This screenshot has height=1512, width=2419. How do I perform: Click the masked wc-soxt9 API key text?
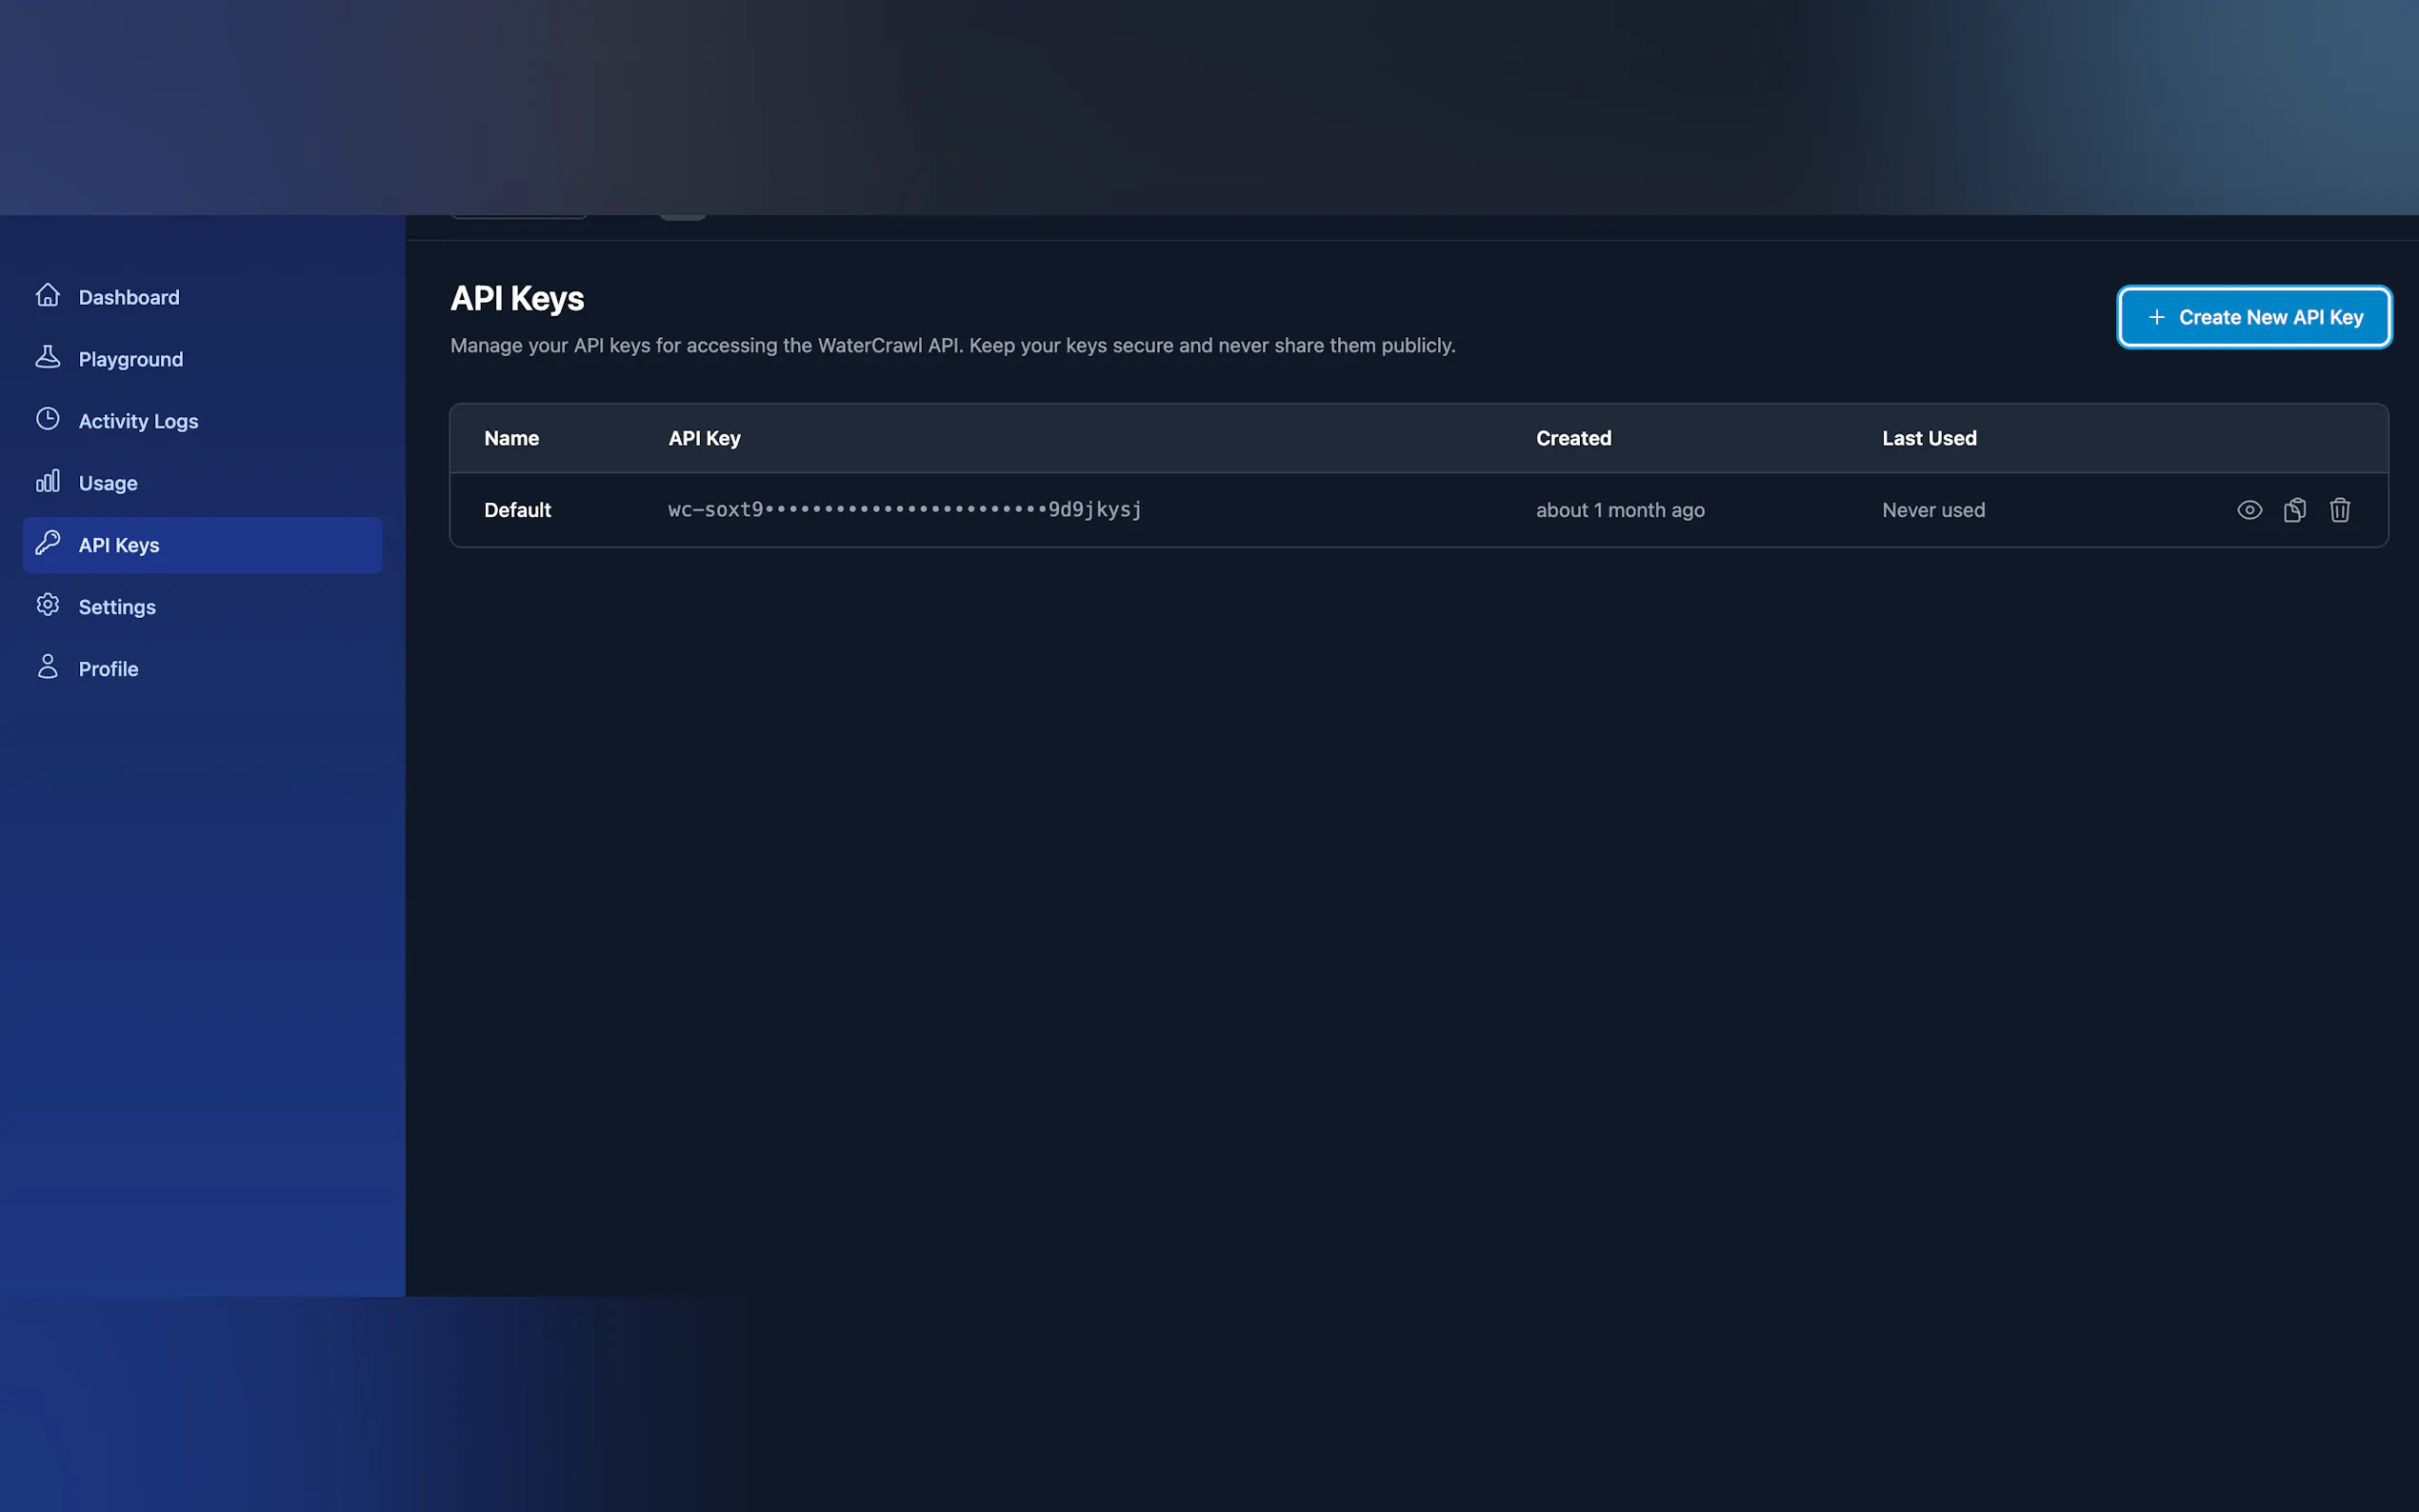(x=904, y=510)
